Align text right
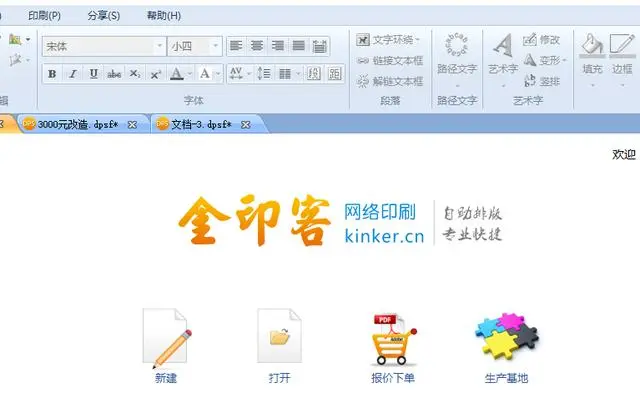Screen dimensions: 640x408 point(278,46)
